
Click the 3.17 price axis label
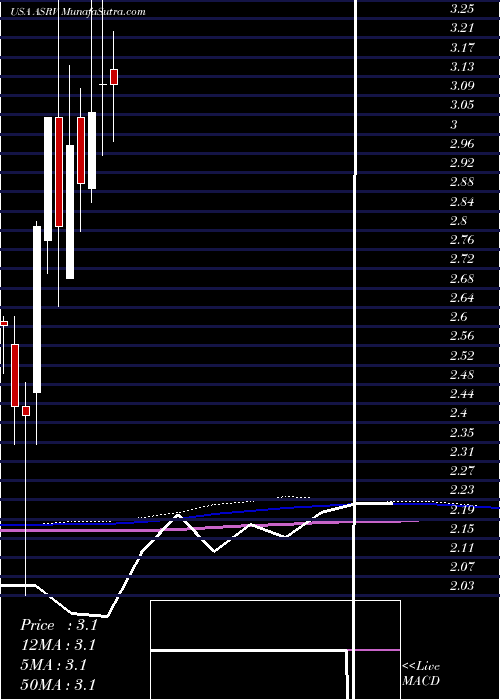(461, 47)
